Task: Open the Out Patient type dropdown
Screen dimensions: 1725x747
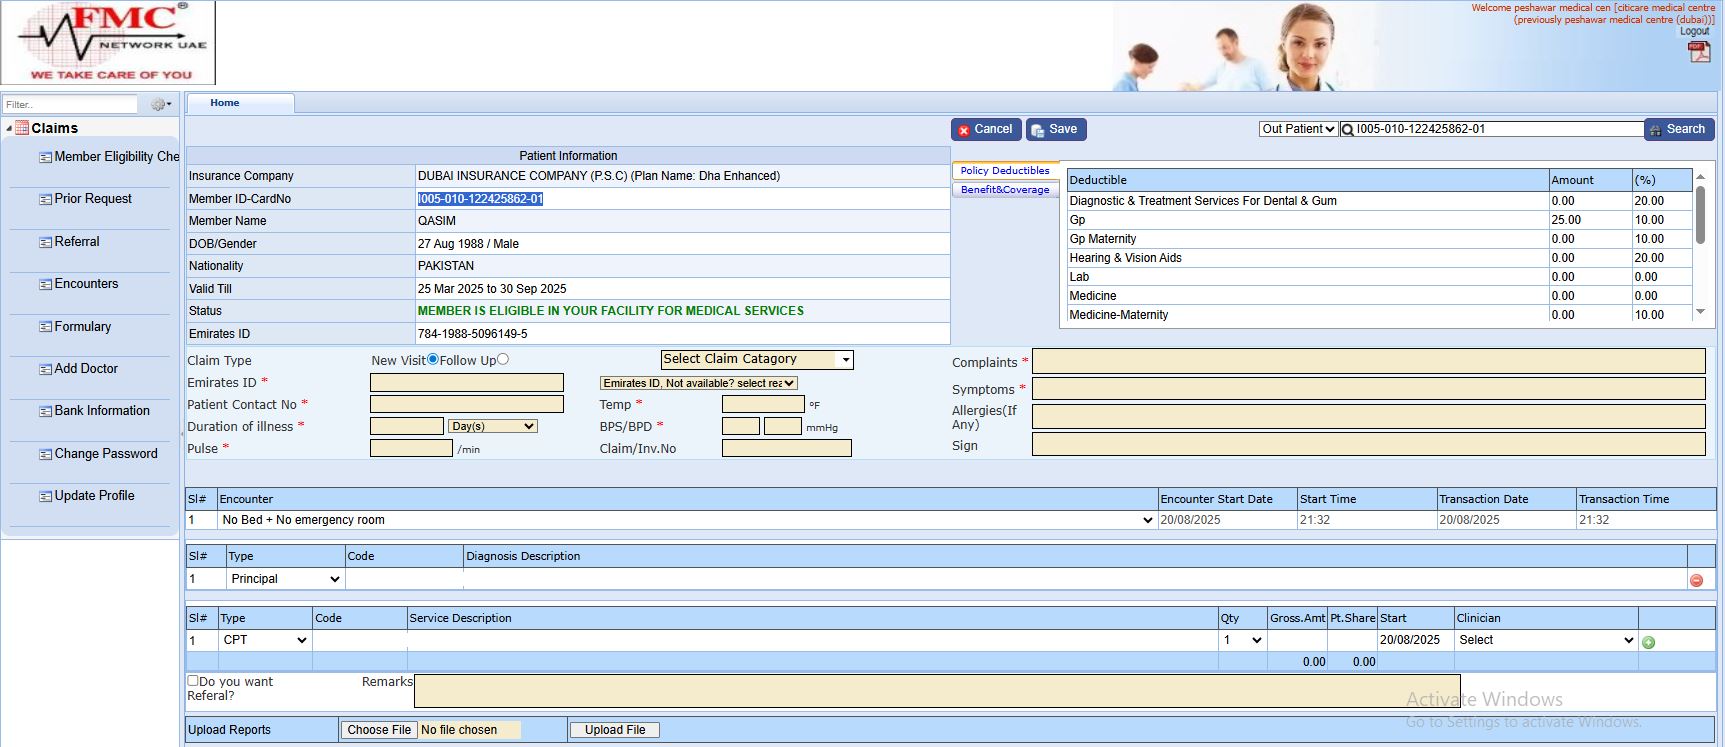Action: pos(1298,129)
